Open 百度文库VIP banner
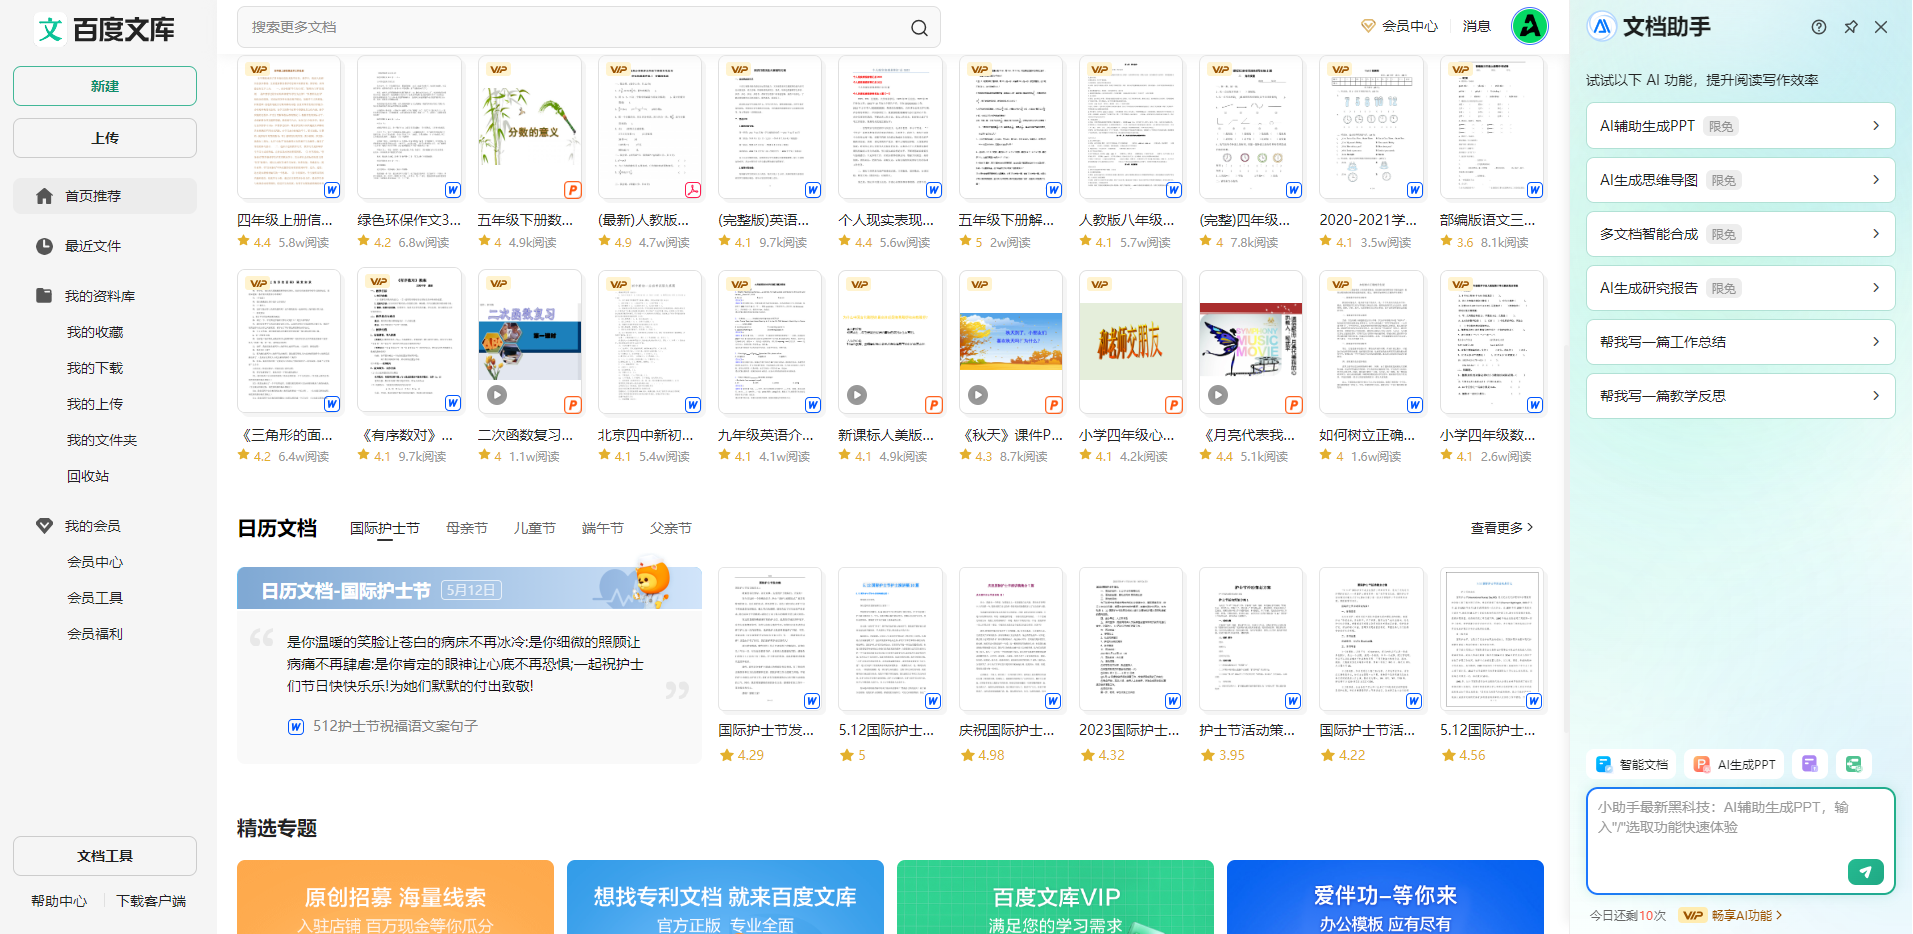The image size is (1913, 934). click(x=1055, y=897)
